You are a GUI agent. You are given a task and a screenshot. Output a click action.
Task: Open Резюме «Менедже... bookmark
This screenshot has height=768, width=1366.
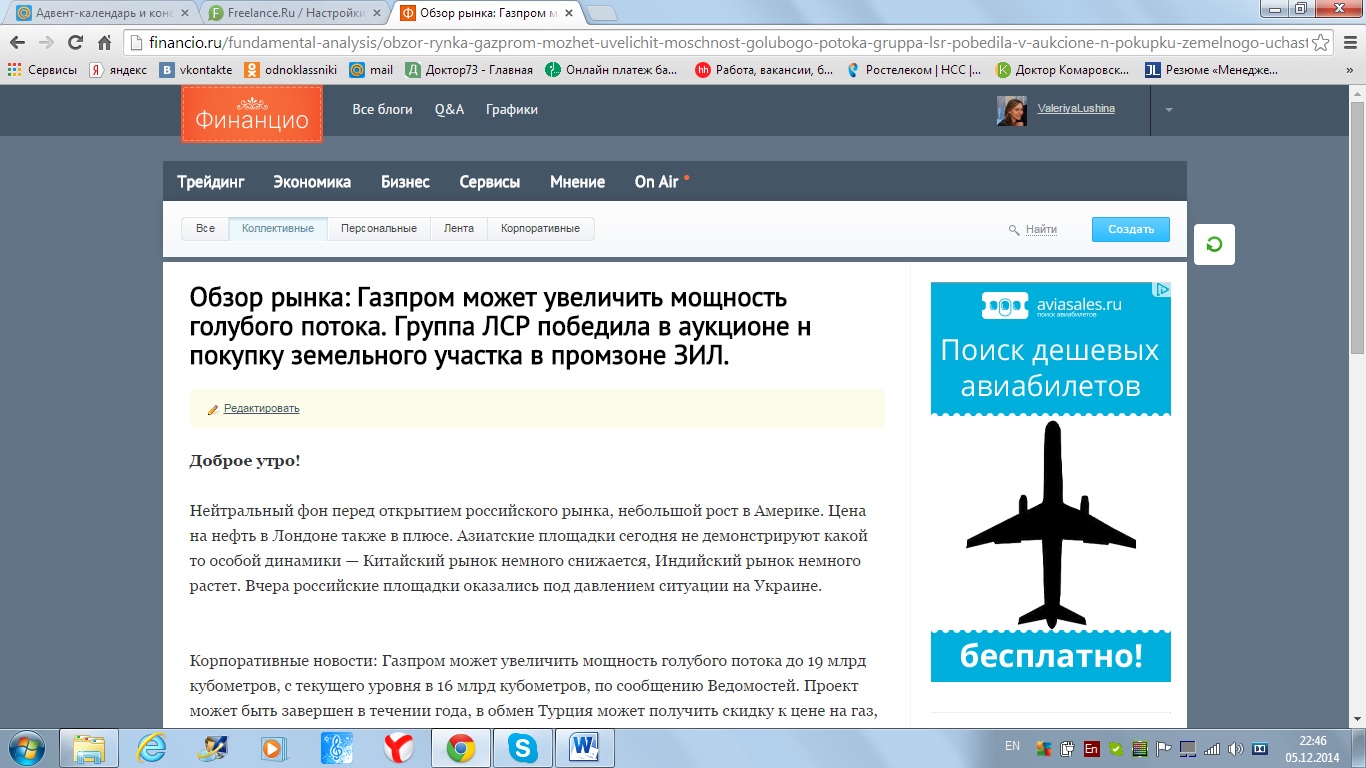click(1213, 70)
